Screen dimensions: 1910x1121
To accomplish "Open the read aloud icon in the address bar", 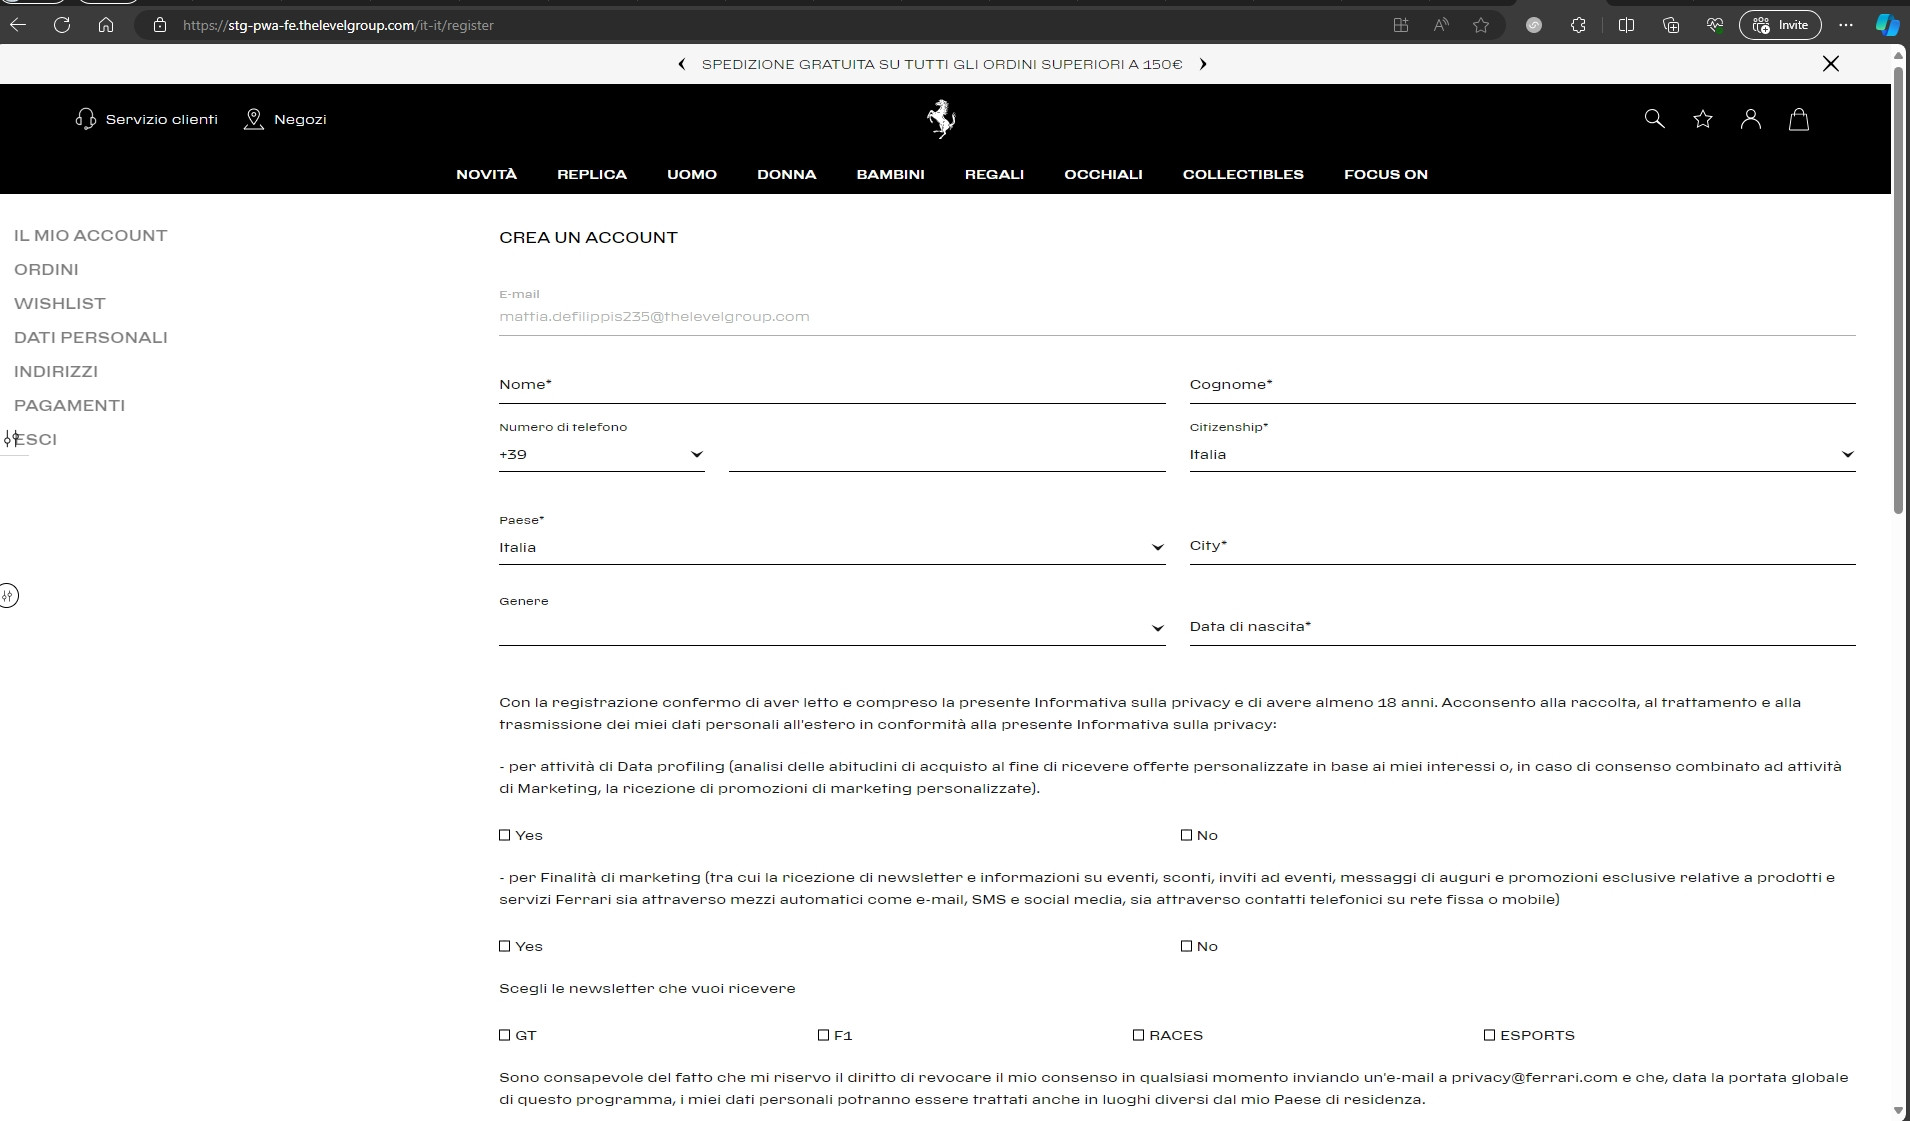I will 1441,25.
